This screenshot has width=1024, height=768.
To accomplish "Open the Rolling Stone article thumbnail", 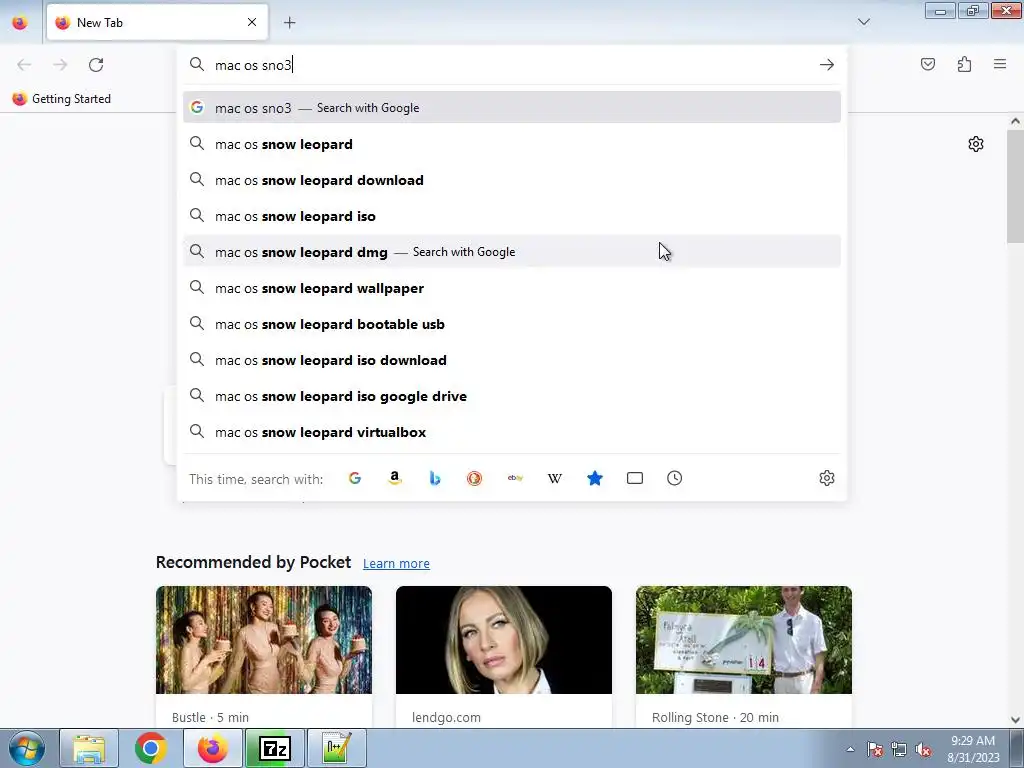I will tap(744, 640).
